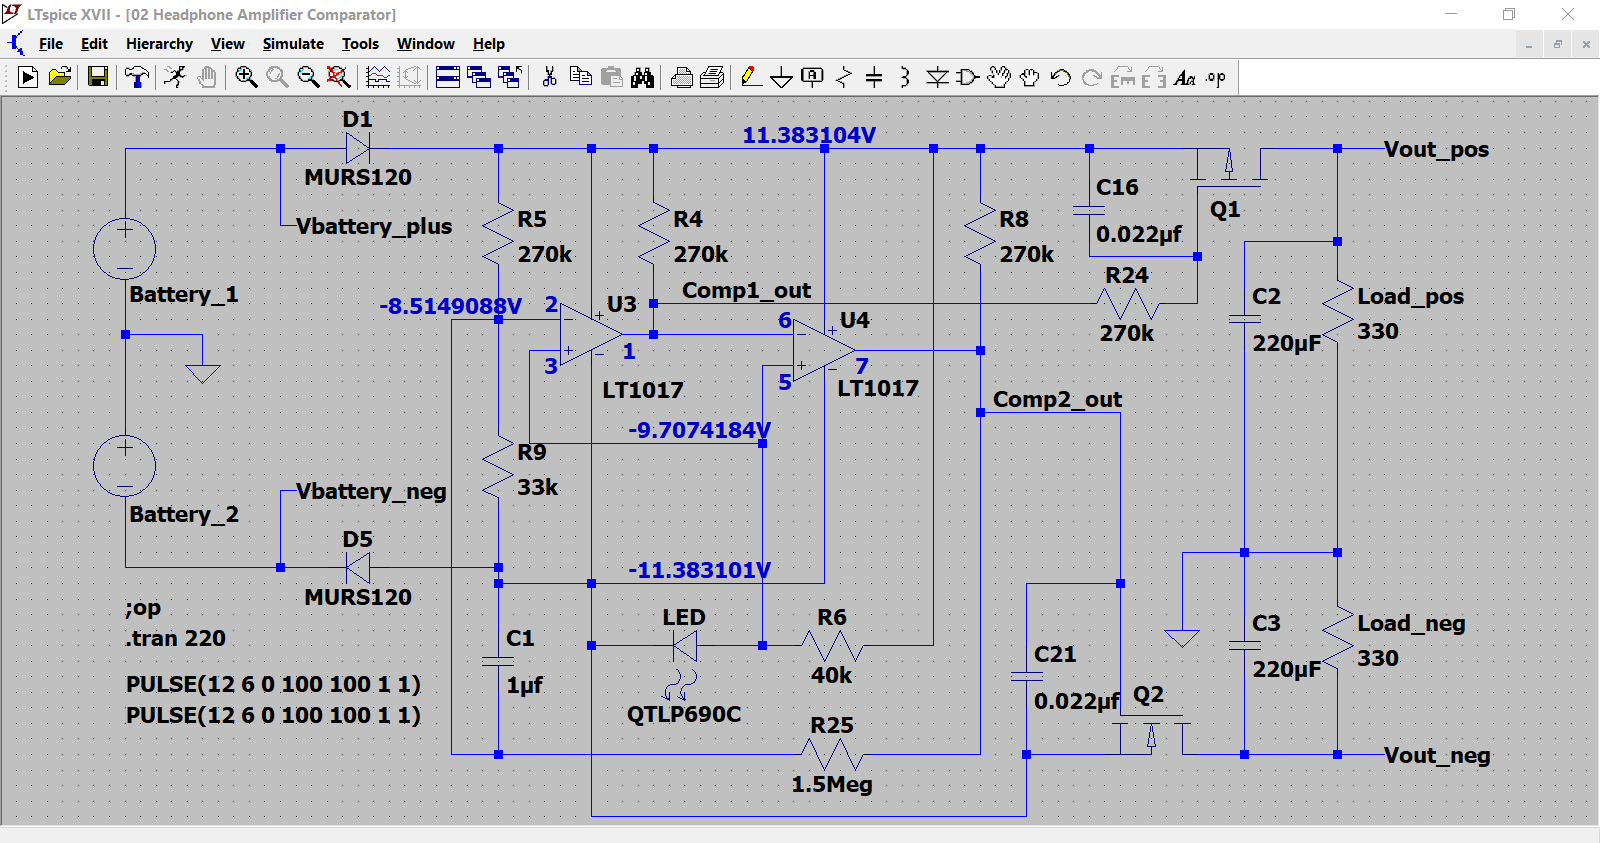Click the Zoom to Fit icon
This screenshot has height=843, width=1600.
click(339, 77)
